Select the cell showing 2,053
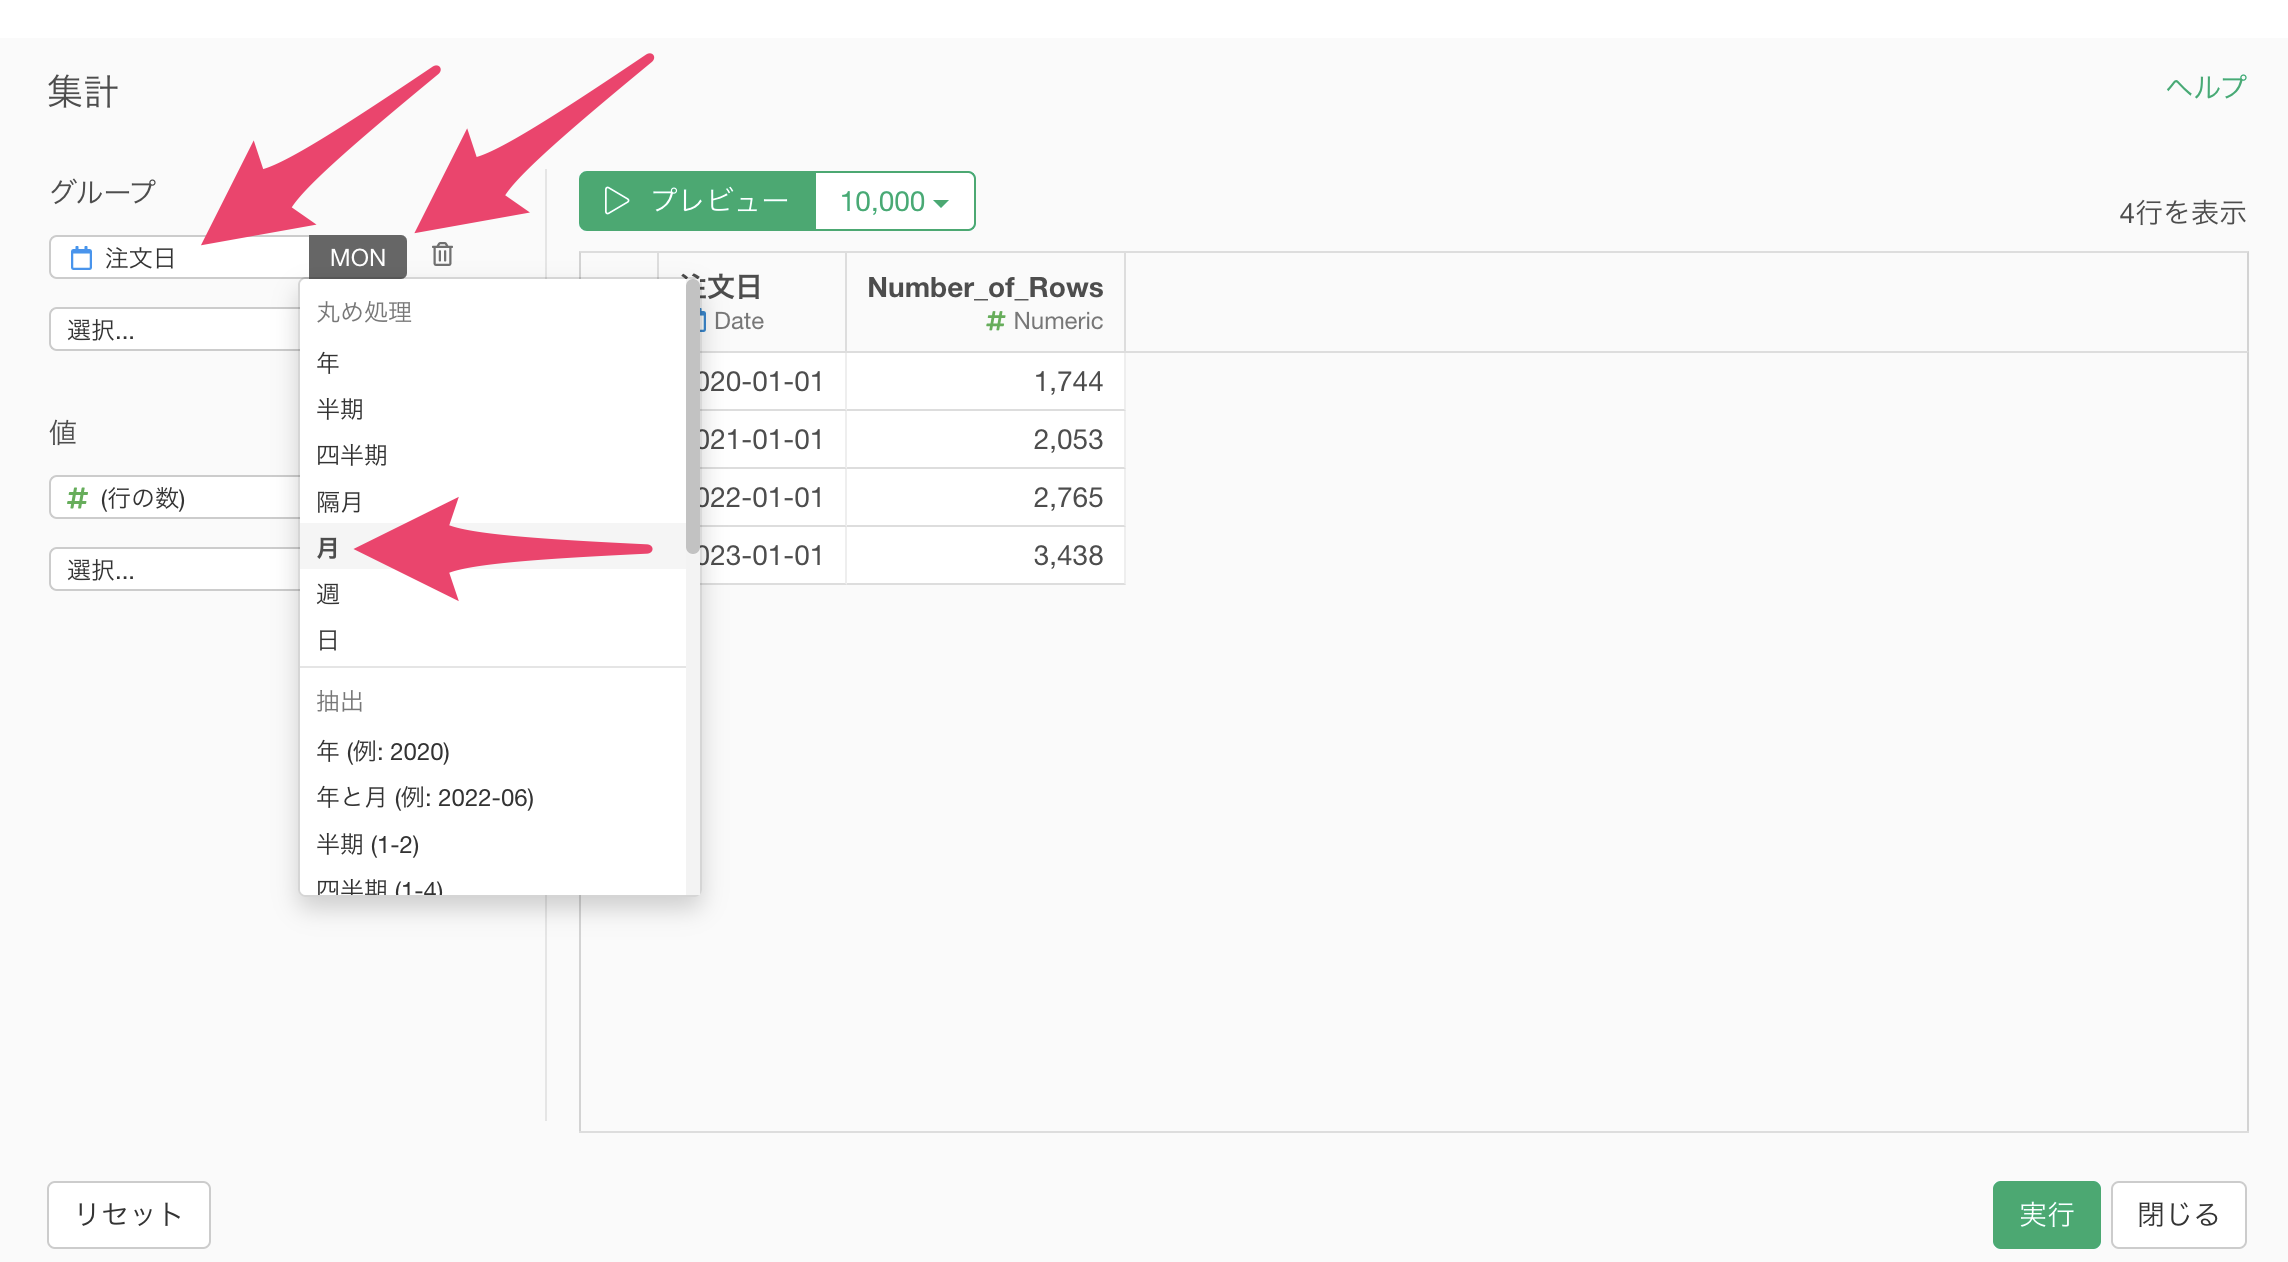Image resolution: width=2288 pixels, height=1262 pixels. pyautogui.click(x=985, y=439)
